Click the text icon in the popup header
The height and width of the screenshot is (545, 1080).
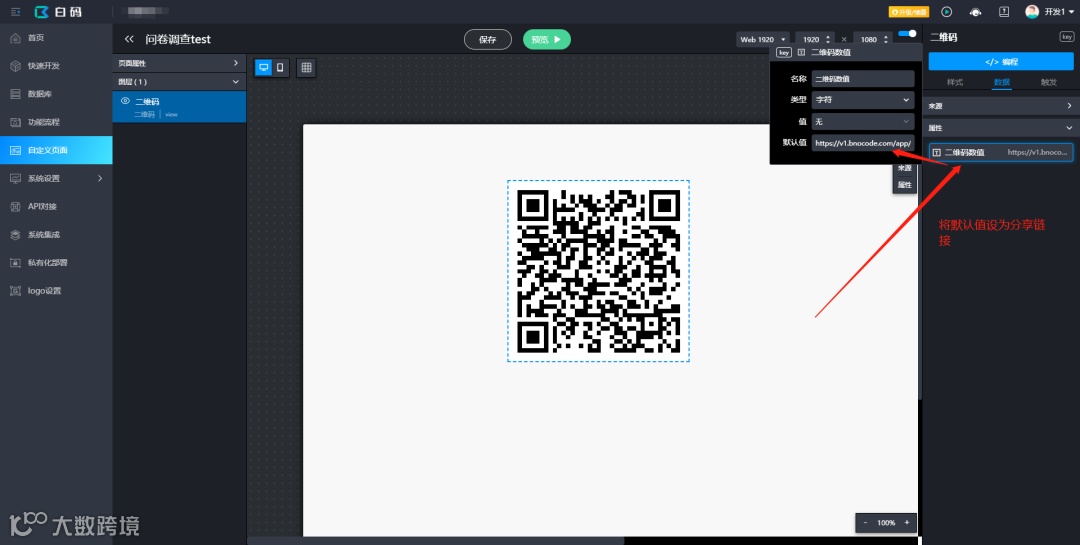click(801, 52)
